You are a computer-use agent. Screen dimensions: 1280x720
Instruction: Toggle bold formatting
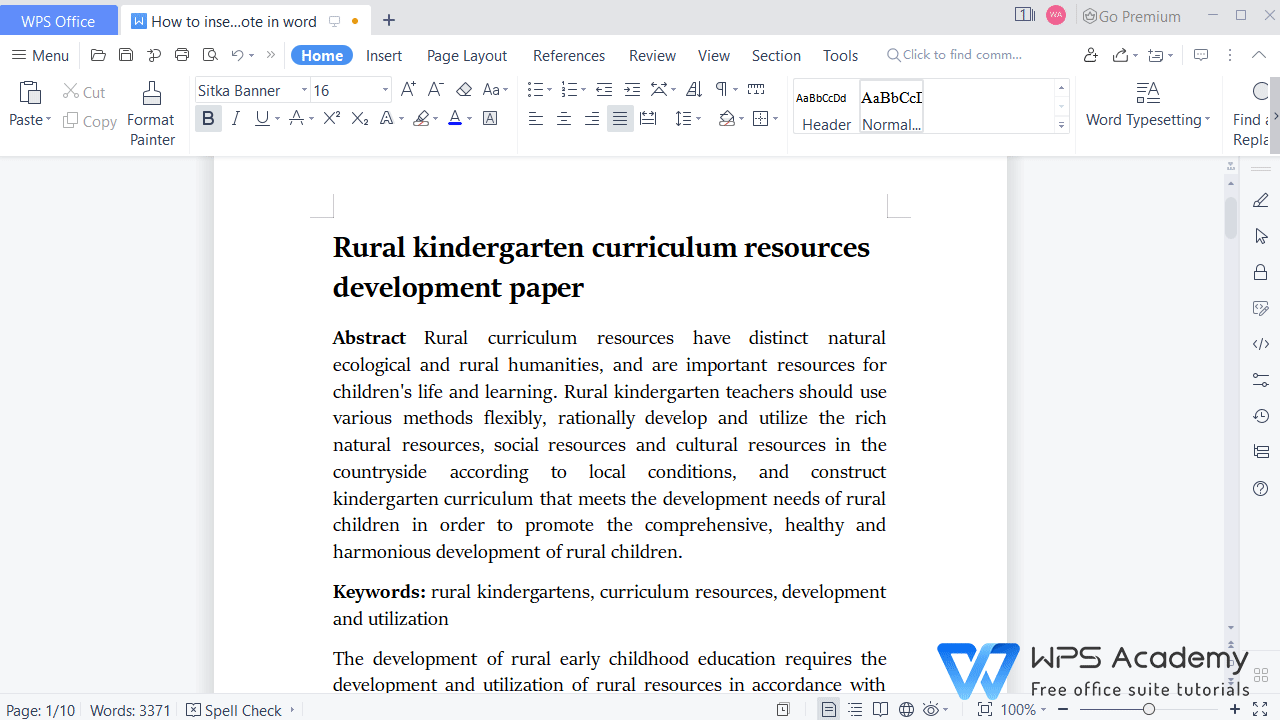208,119
